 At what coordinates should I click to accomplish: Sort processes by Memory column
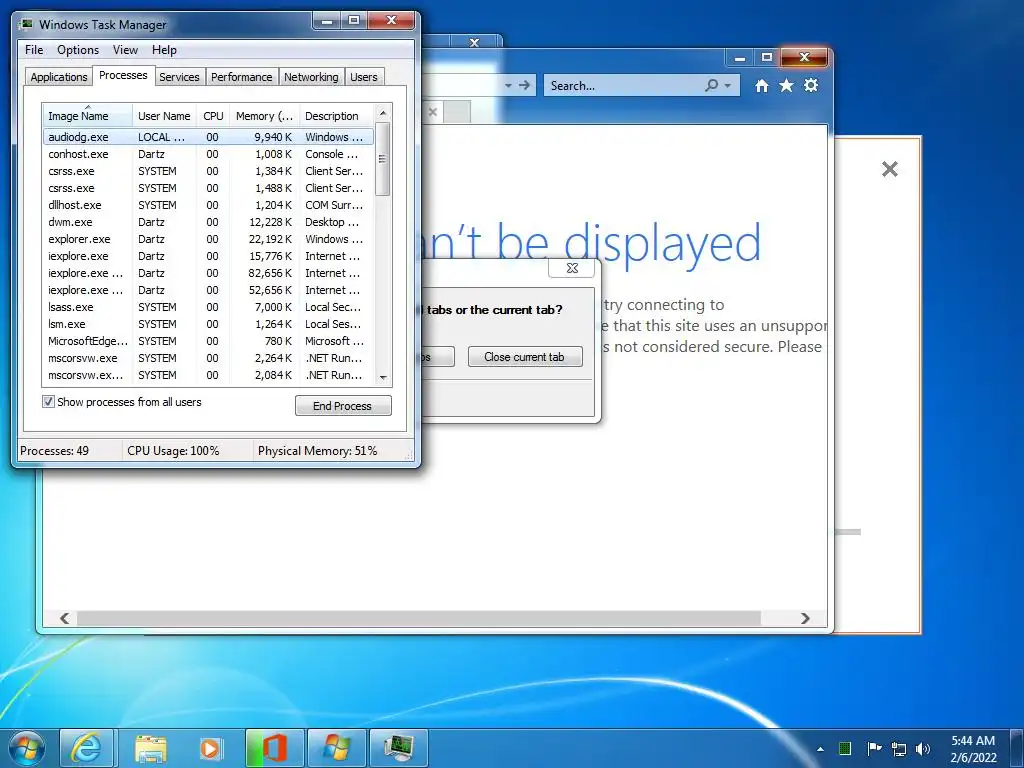pos(264,116)
